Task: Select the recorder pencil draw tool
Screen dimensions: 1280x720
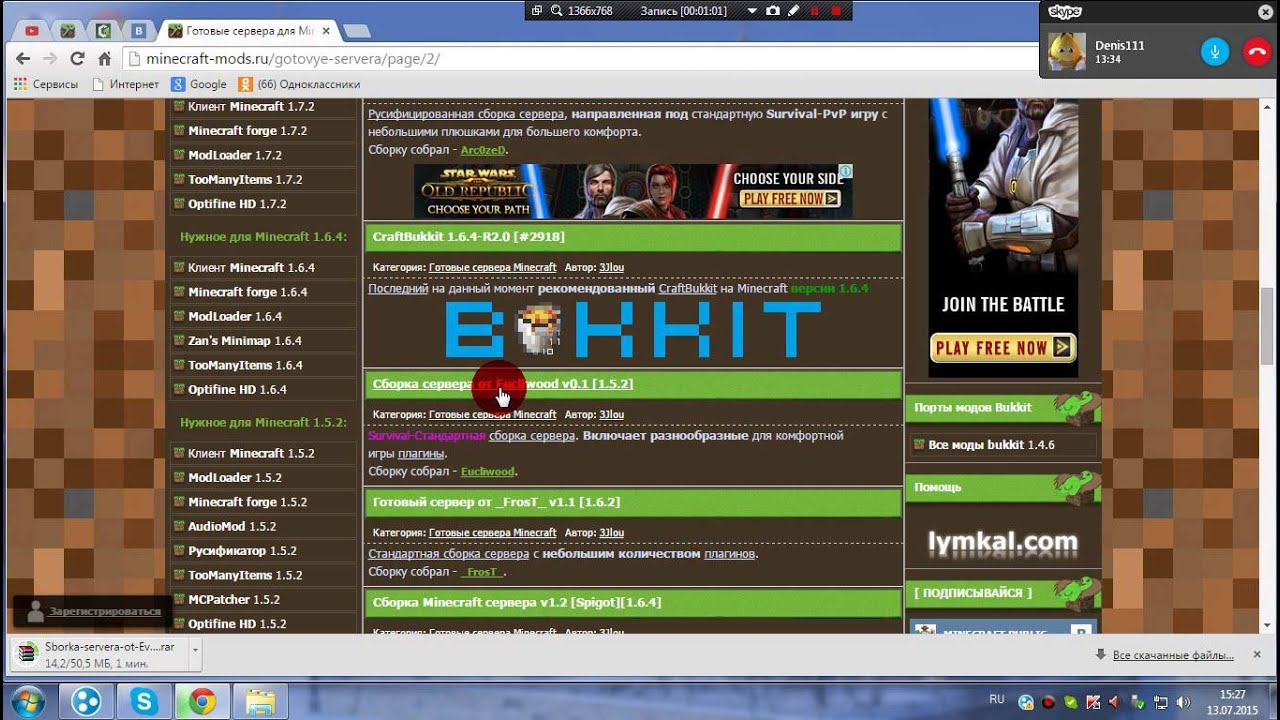Action: [794, 10]
